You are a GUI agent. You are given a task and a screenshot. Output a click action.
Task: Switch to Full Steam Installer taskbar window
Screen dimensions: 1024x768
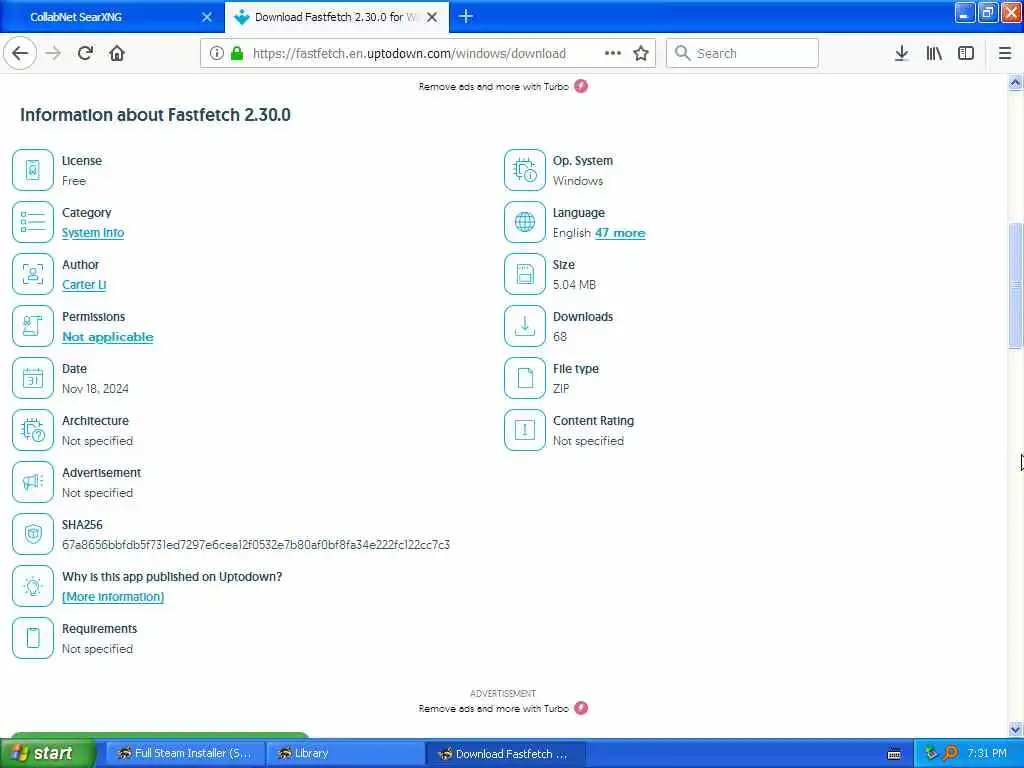pos(185,753)
